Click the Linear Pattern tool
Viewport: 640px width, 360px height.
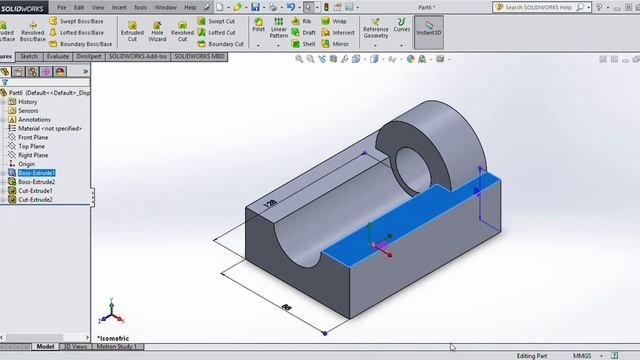(x=279, y=28)
